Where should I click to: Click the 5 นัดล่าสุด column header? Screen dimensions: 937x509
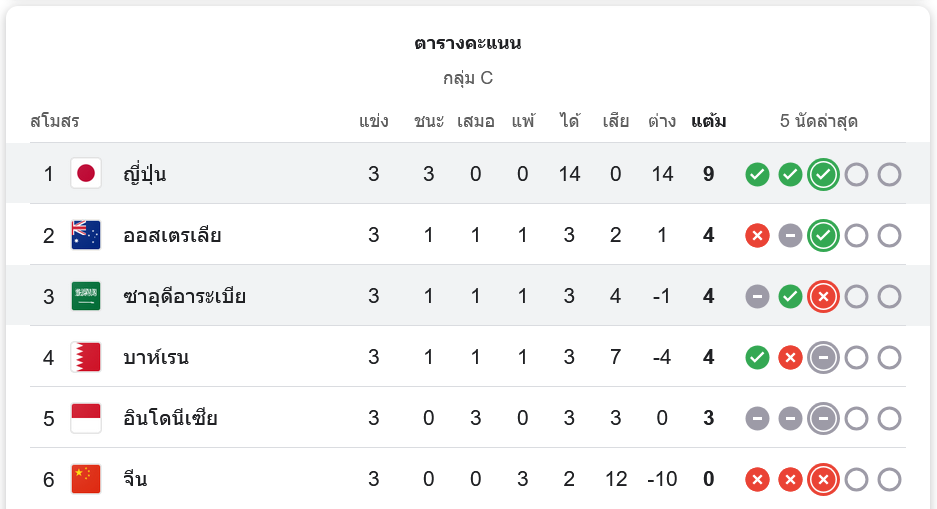(x=819, y=122)
